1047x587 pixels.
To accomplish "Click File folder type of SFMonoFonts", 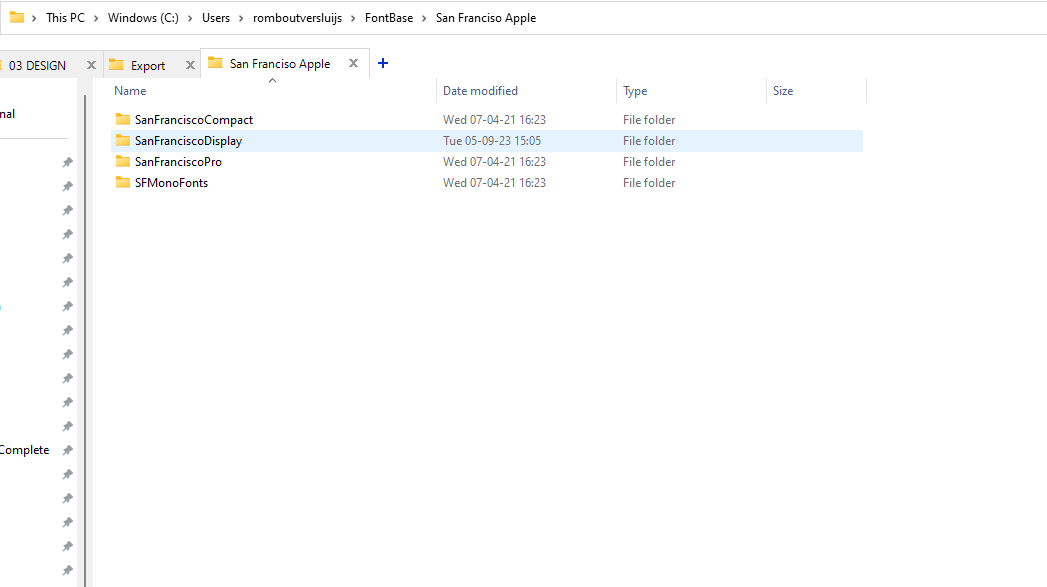I will (649, 183).
